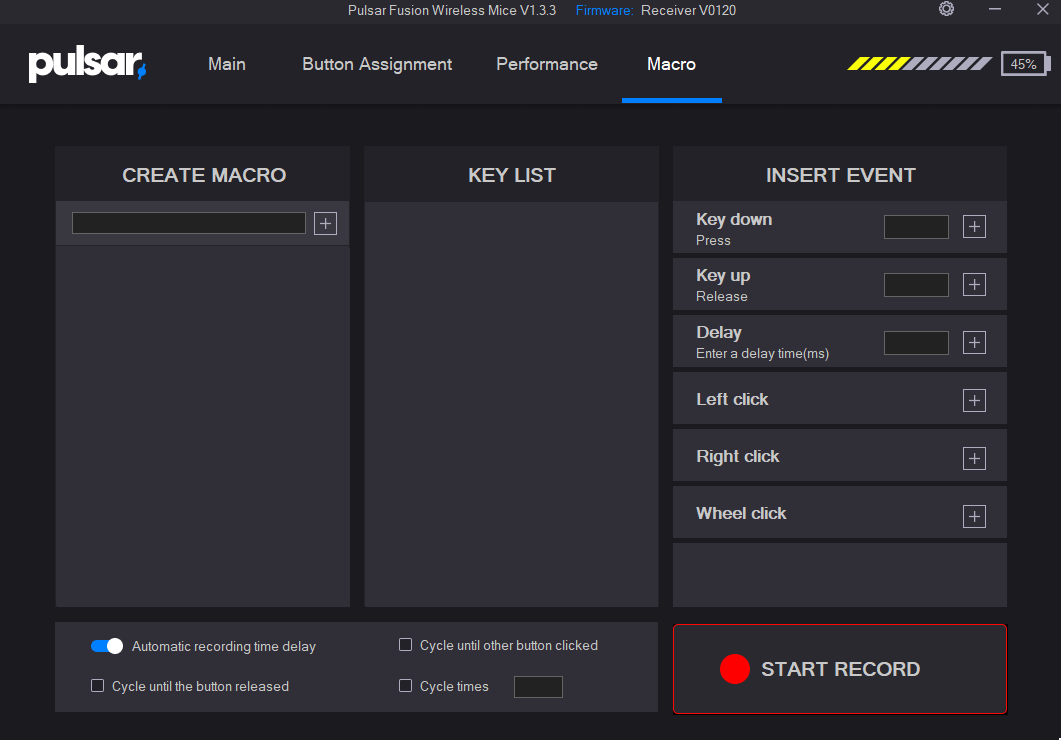Add Delay event using plus icon
1061x740 pixels.
coord(974,342)
